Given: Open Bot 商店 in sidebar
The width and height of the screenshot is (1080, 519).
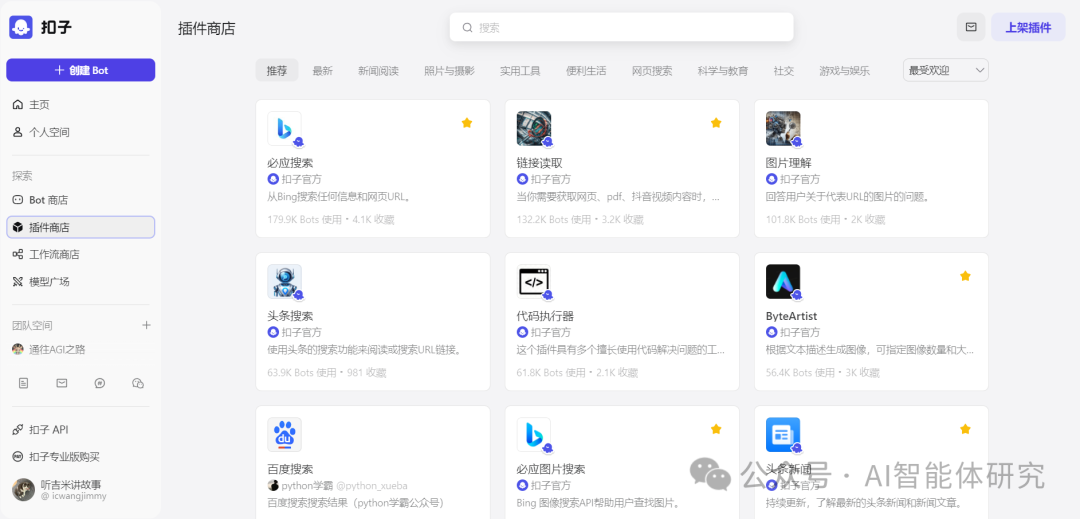Looking at the screenshot, I should [81, 200].
